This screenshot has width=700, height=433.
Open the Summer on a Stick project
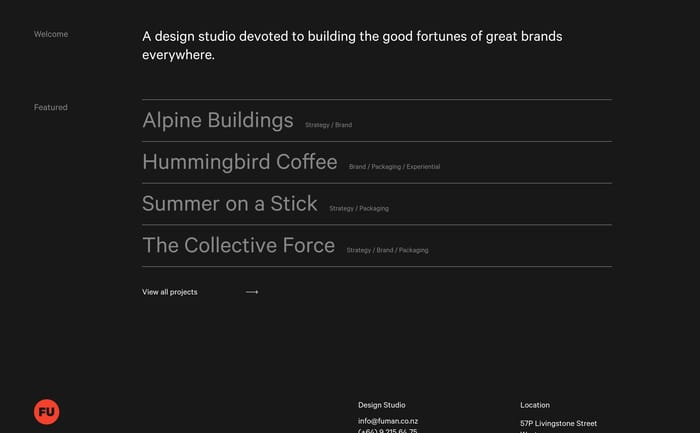(x=229, y=204)
